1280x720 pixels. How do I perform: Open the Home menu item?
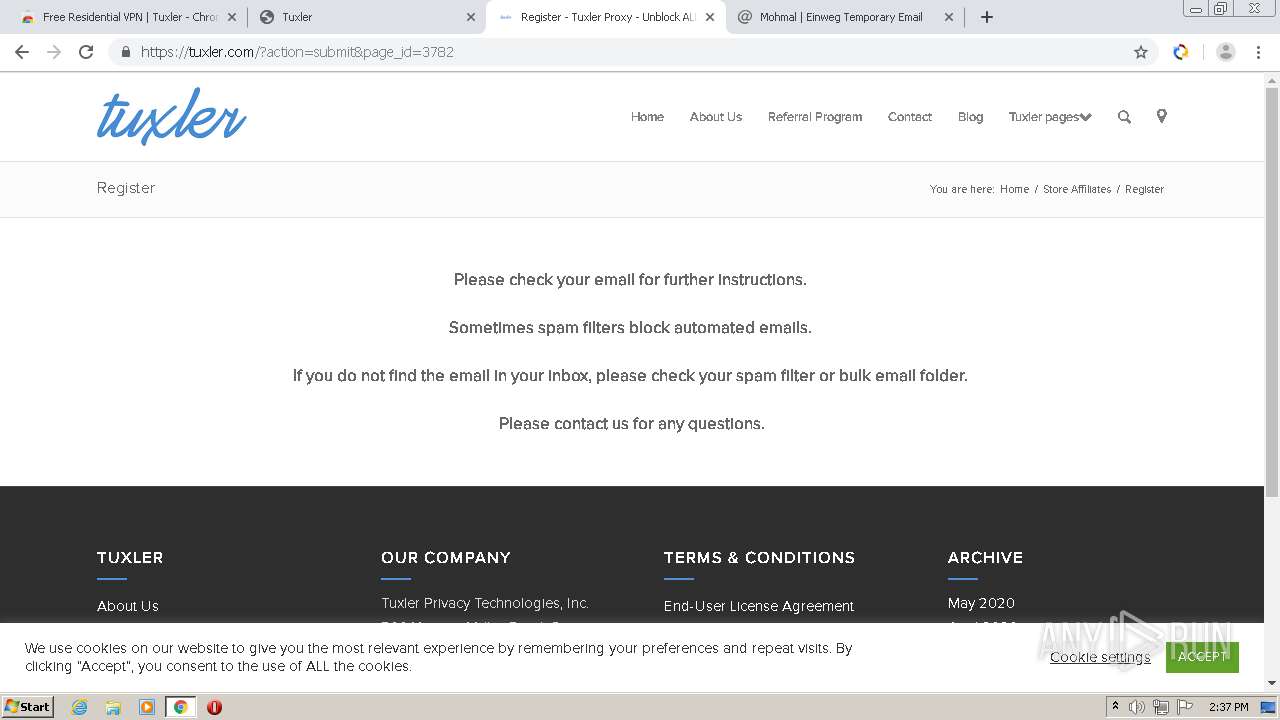(x=647, y=117)
